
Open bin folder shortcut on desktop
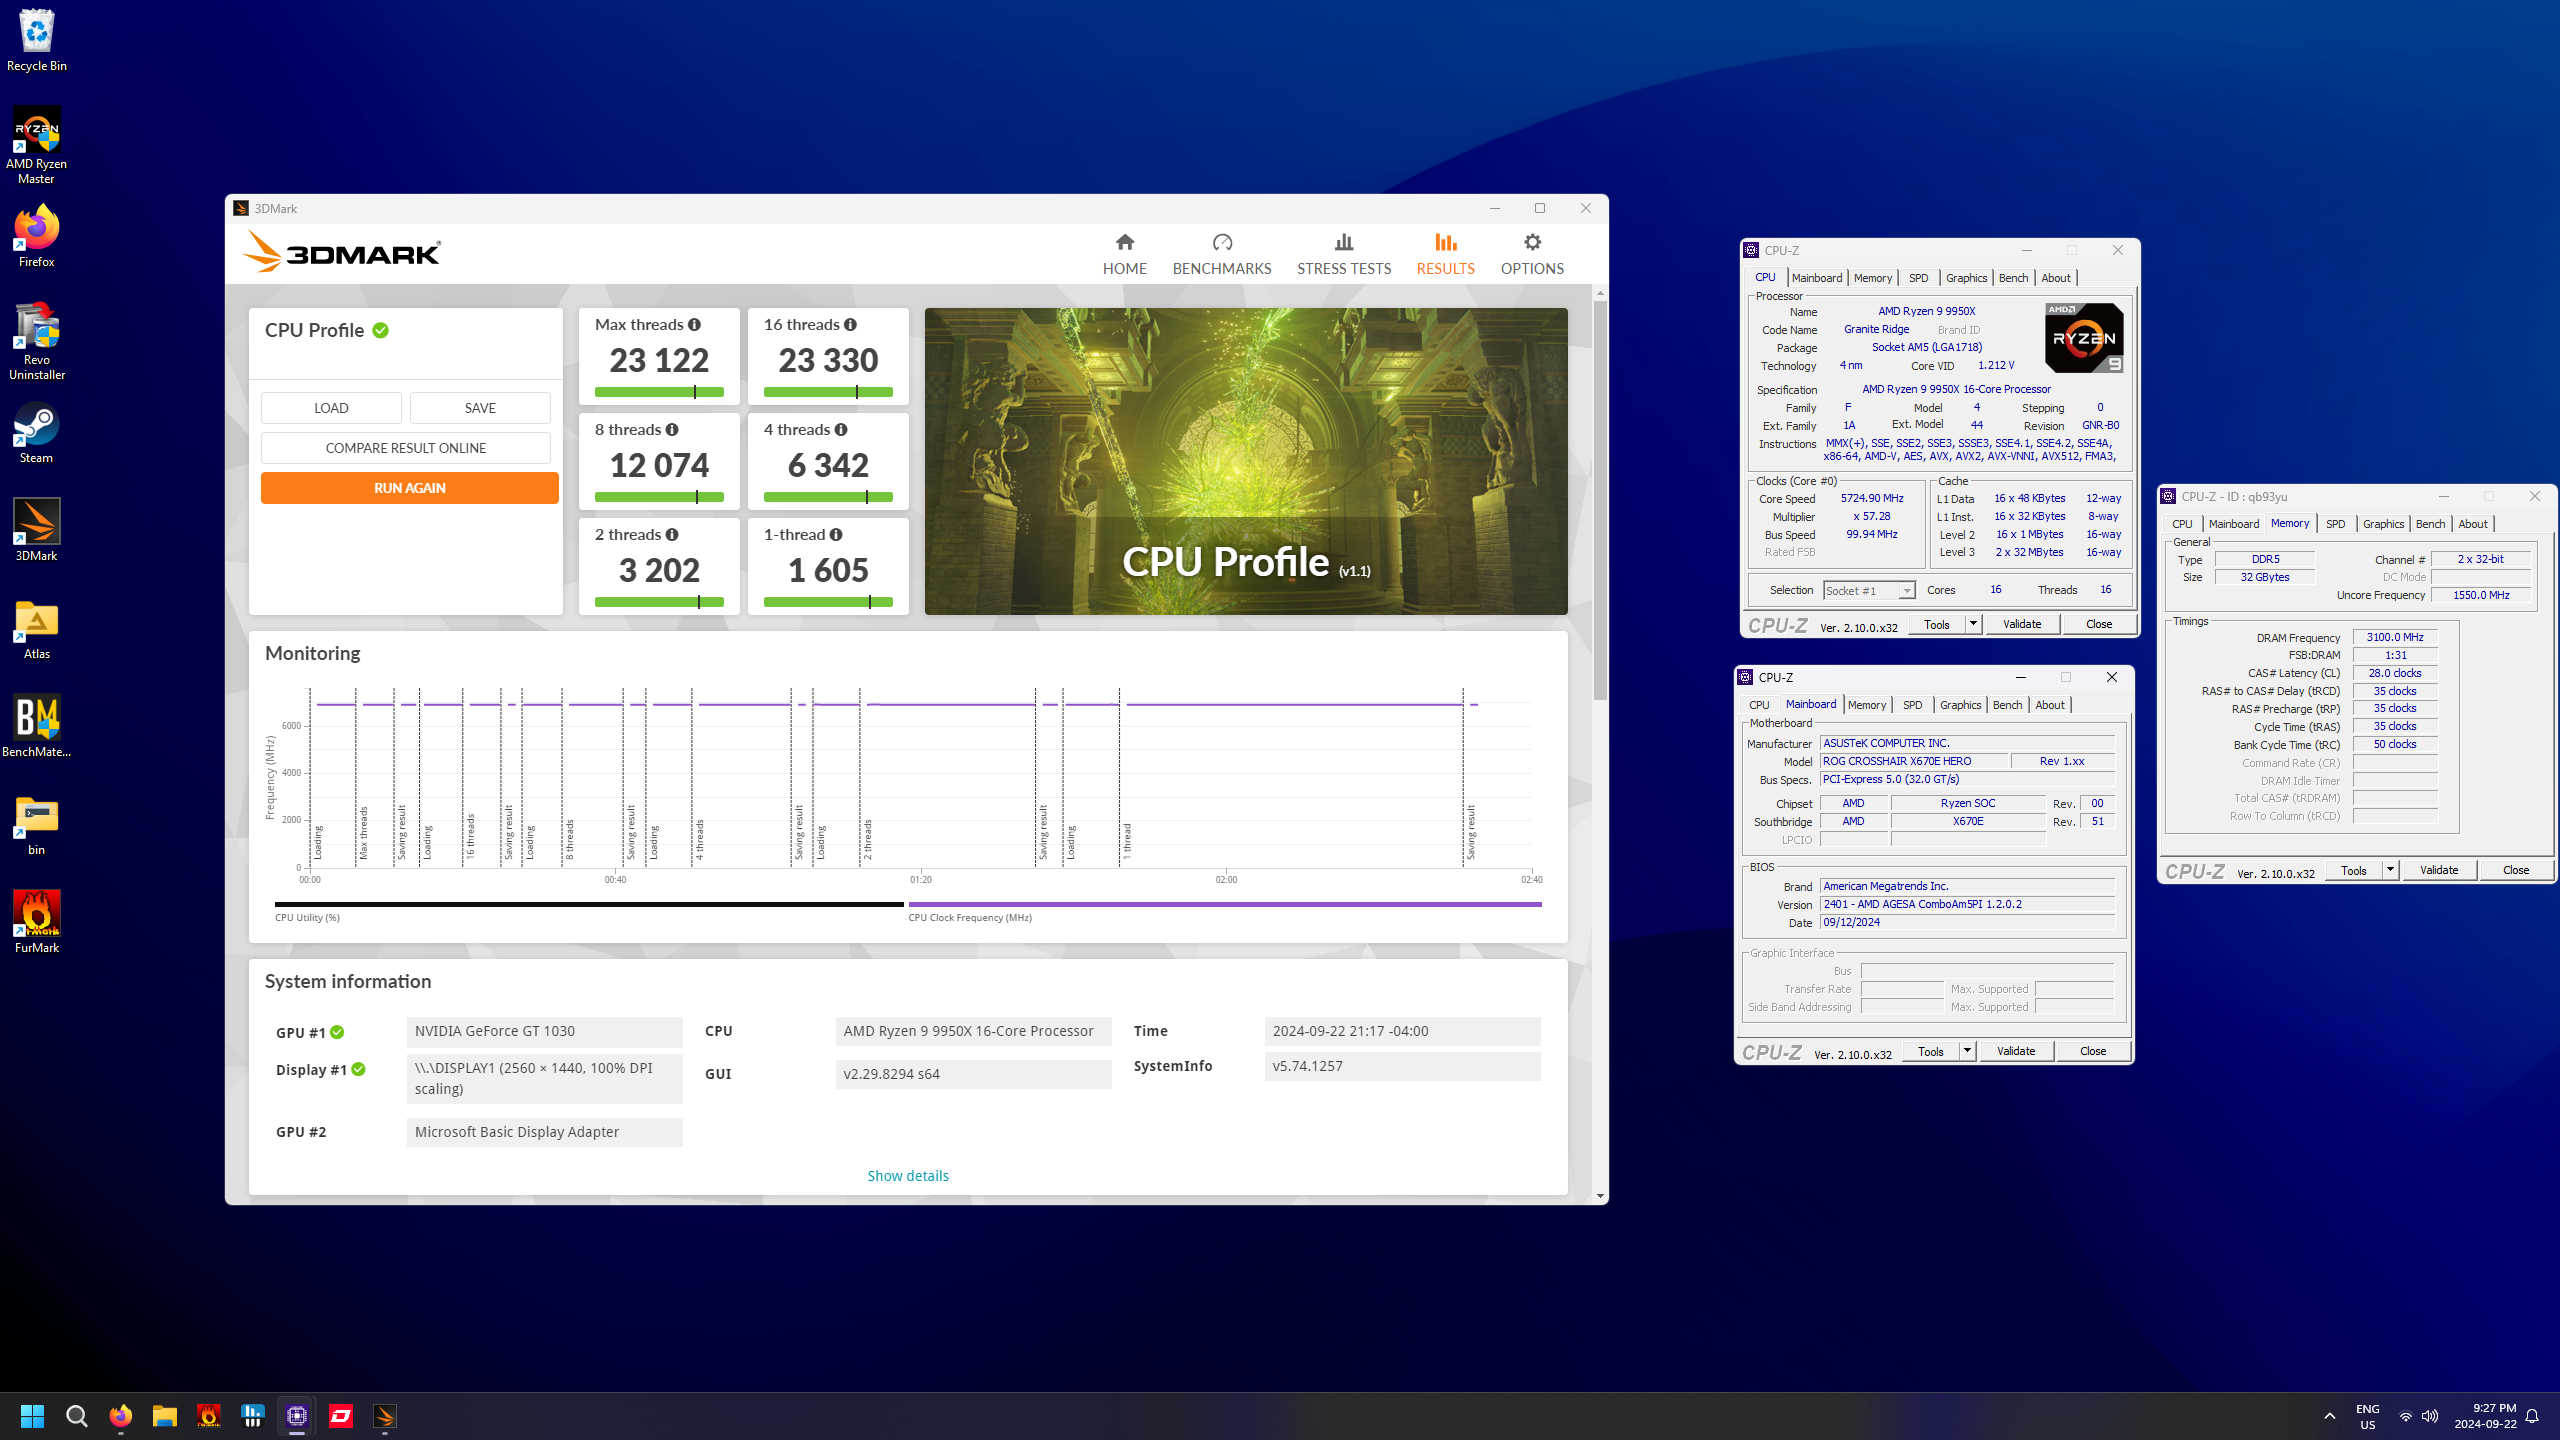(x=37, y=825)
